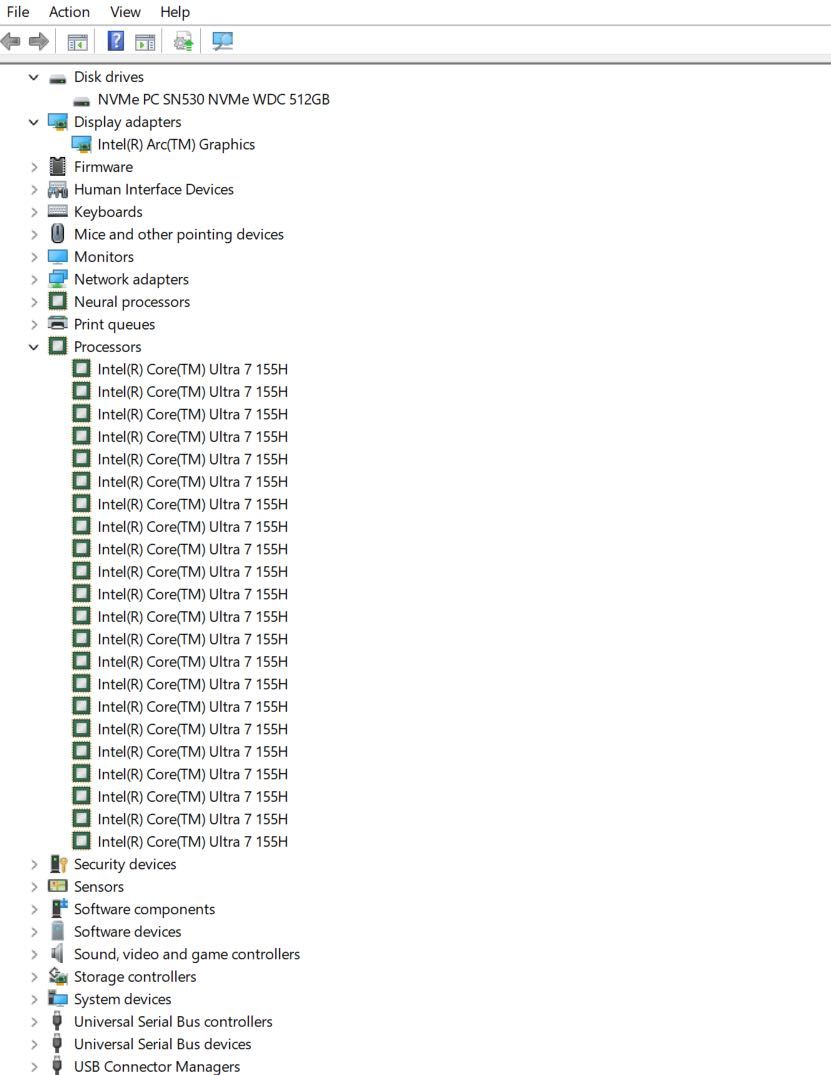Expand the Network adapters node
Image resolution: width=831 pixels, height=1075 pixels.
pos(34,280)
